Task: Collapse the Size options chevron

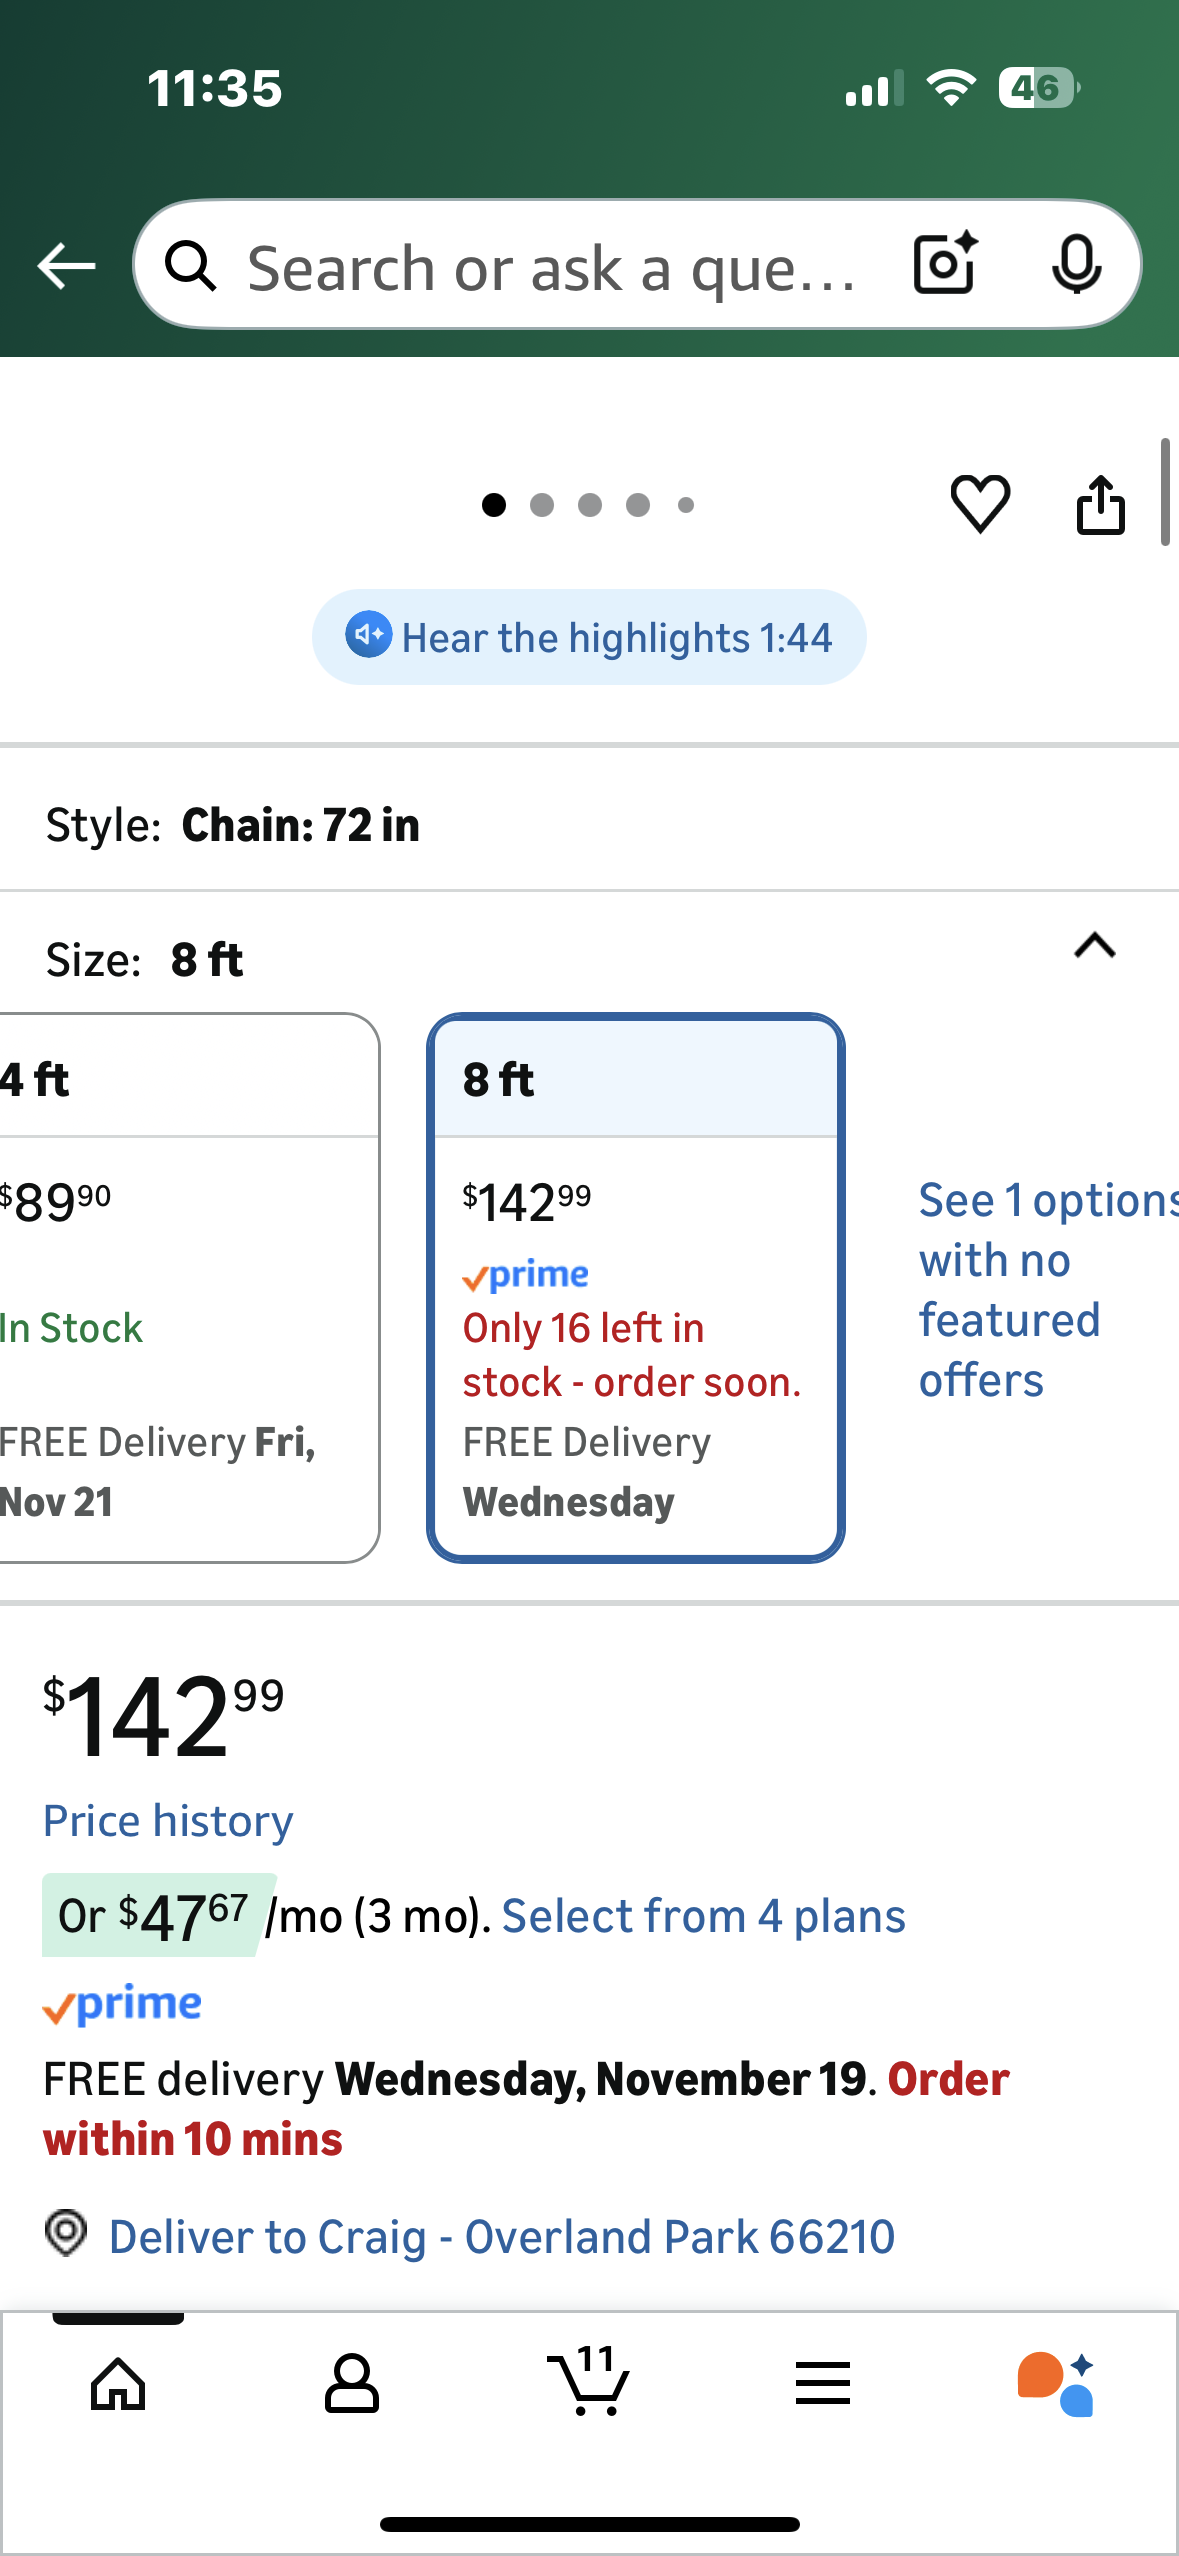Action: (x=1094, y=946)
